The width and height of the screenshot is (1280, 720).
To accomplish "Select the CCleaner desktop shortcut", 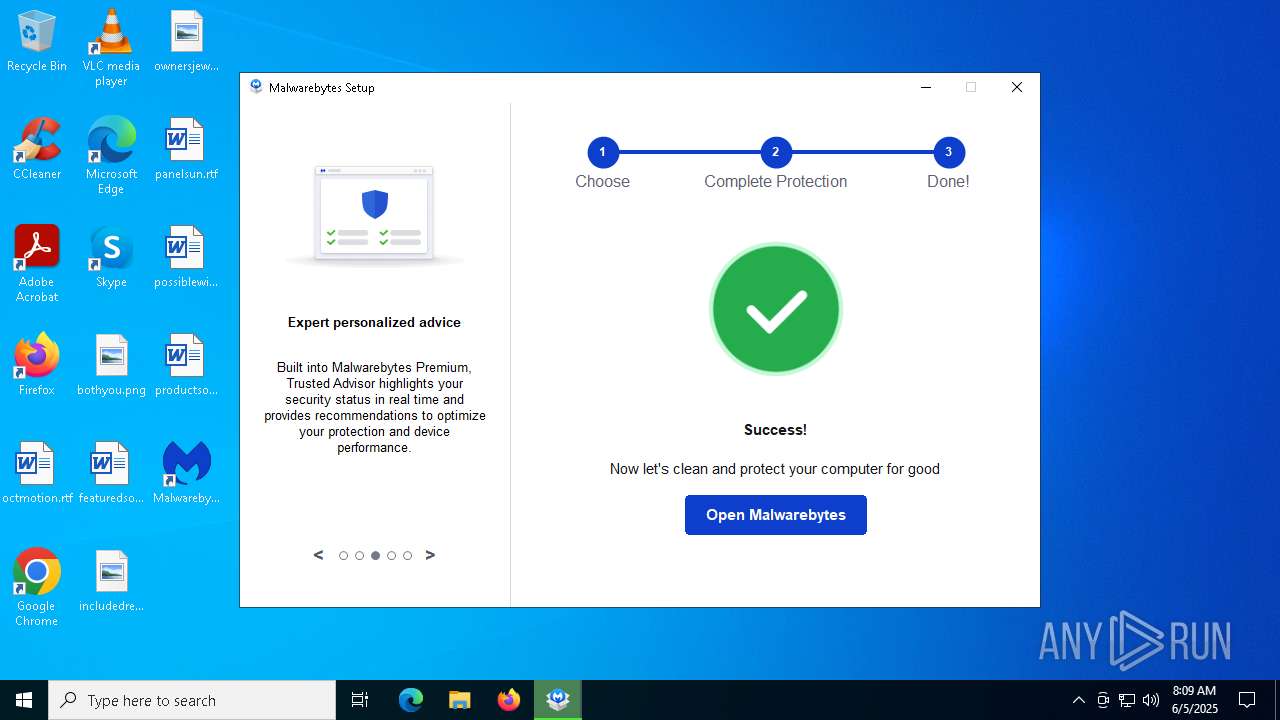I will 37,149.
